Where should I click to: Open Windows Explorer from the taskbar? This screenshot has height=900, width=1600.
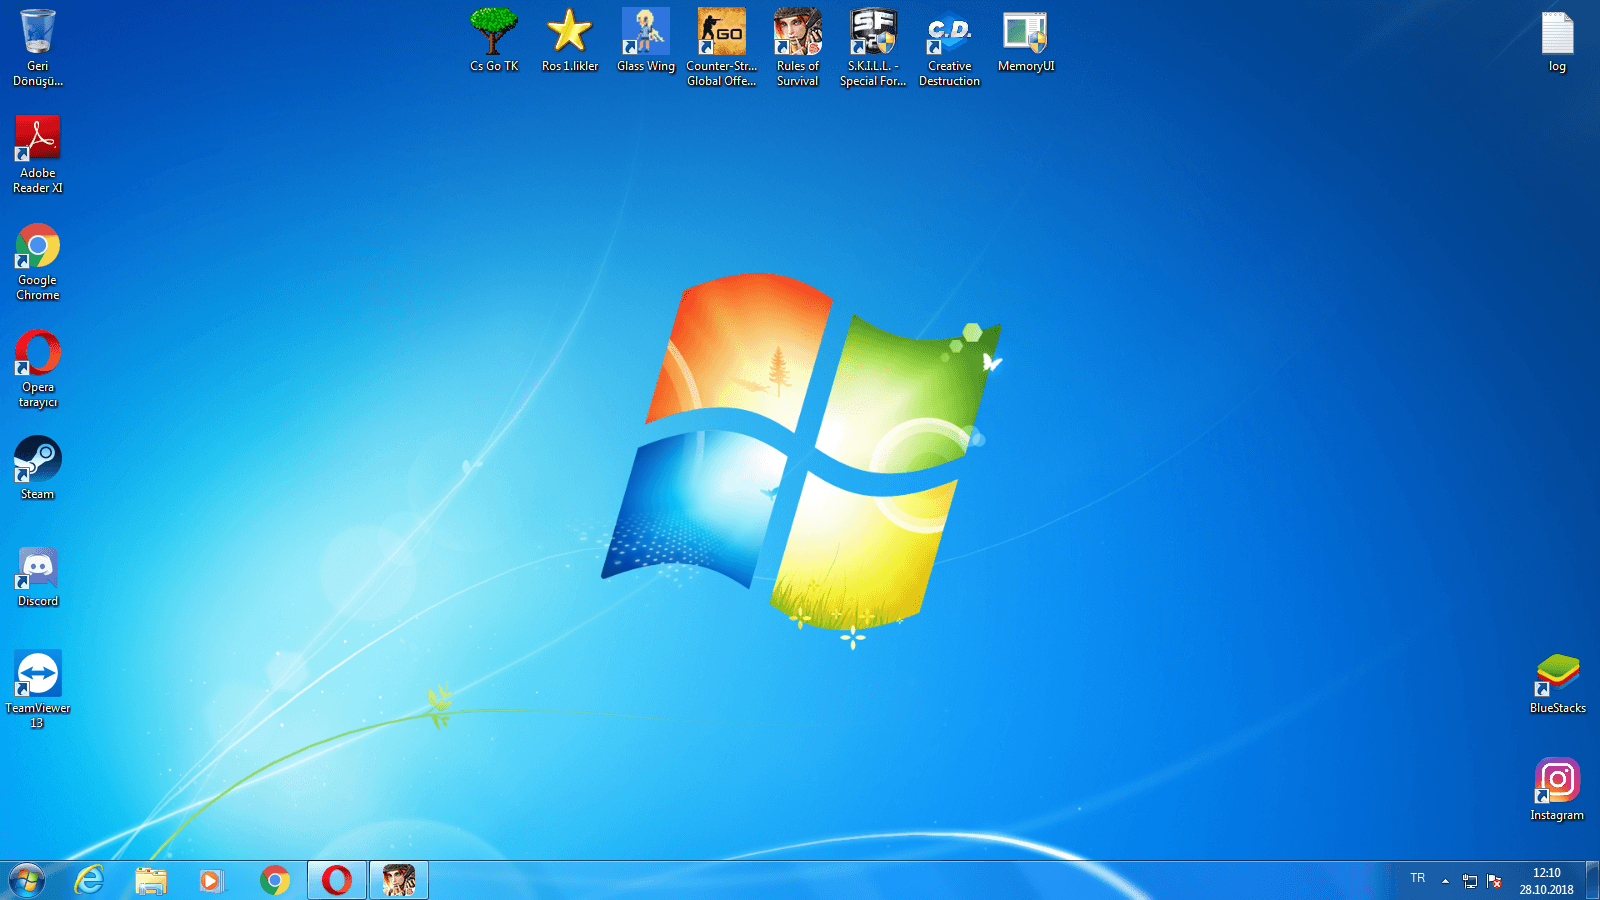[x=151, y=880]
